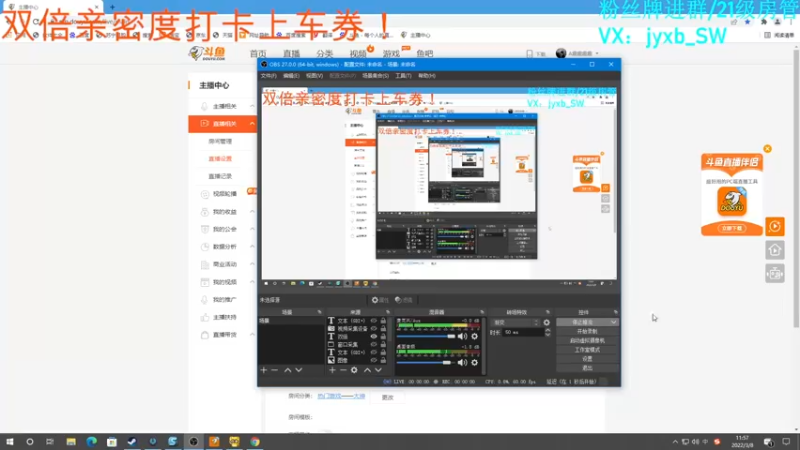The width and height of the screenshot is (800, 450).
Task: Enable 工作室模式 studio mode
Action: 587,350
